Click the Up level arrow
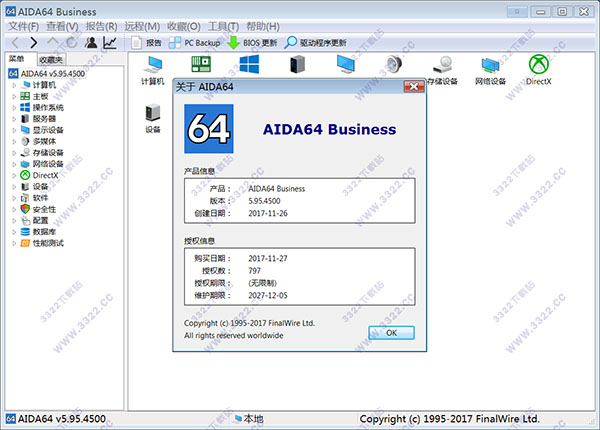 53,41
